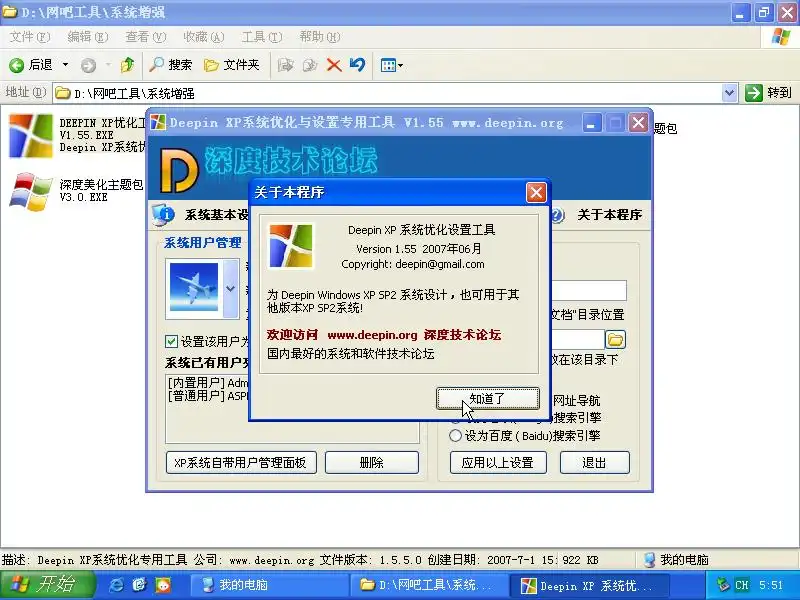Minimize the Deepin XP tool window
The width and height of the screenshot is (800, 600).
[x=591, y=123]
